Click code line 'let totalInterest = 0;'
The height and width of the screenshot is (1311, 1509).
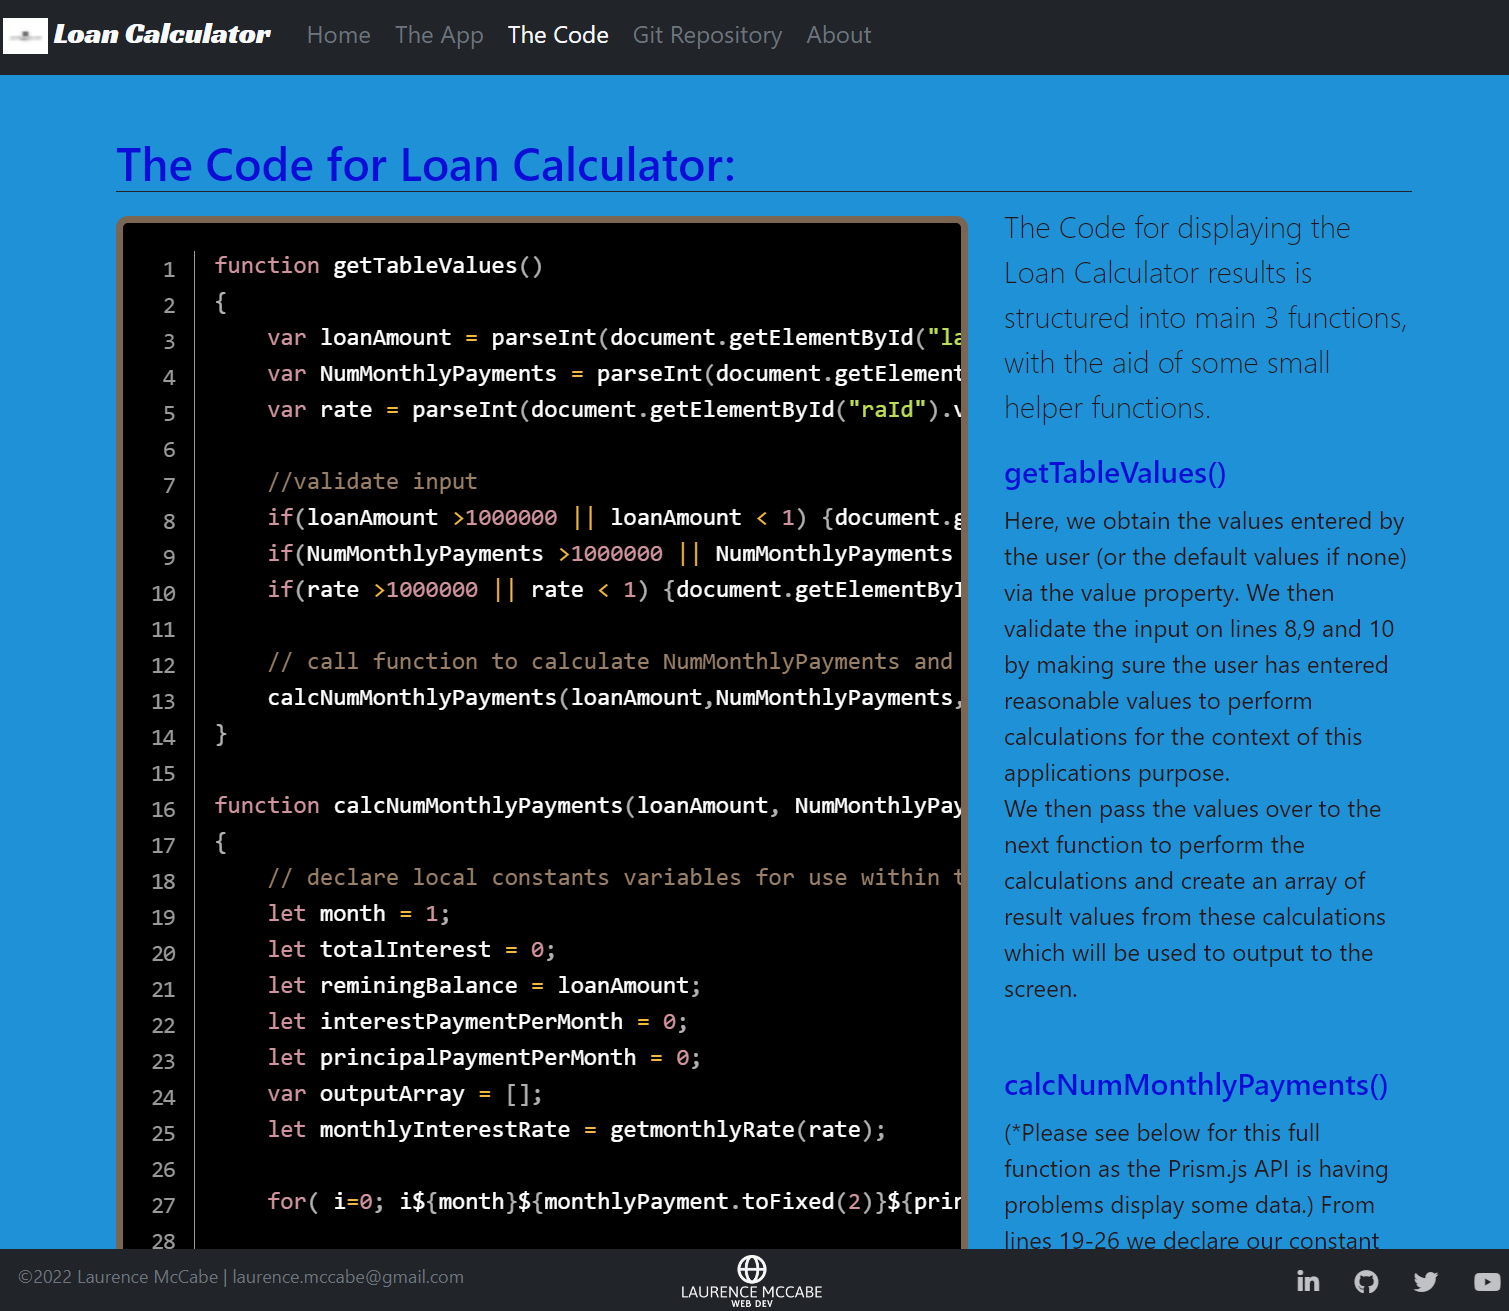(x=411, y=950)
